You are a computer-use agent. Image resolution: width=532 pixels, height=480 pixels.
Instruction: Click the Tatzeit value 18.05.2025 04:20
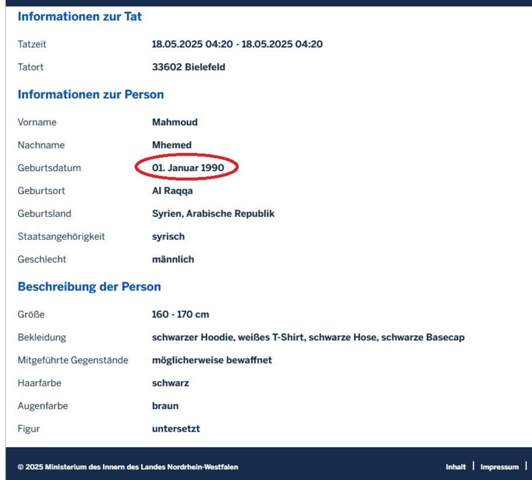[x=237, y=44]
